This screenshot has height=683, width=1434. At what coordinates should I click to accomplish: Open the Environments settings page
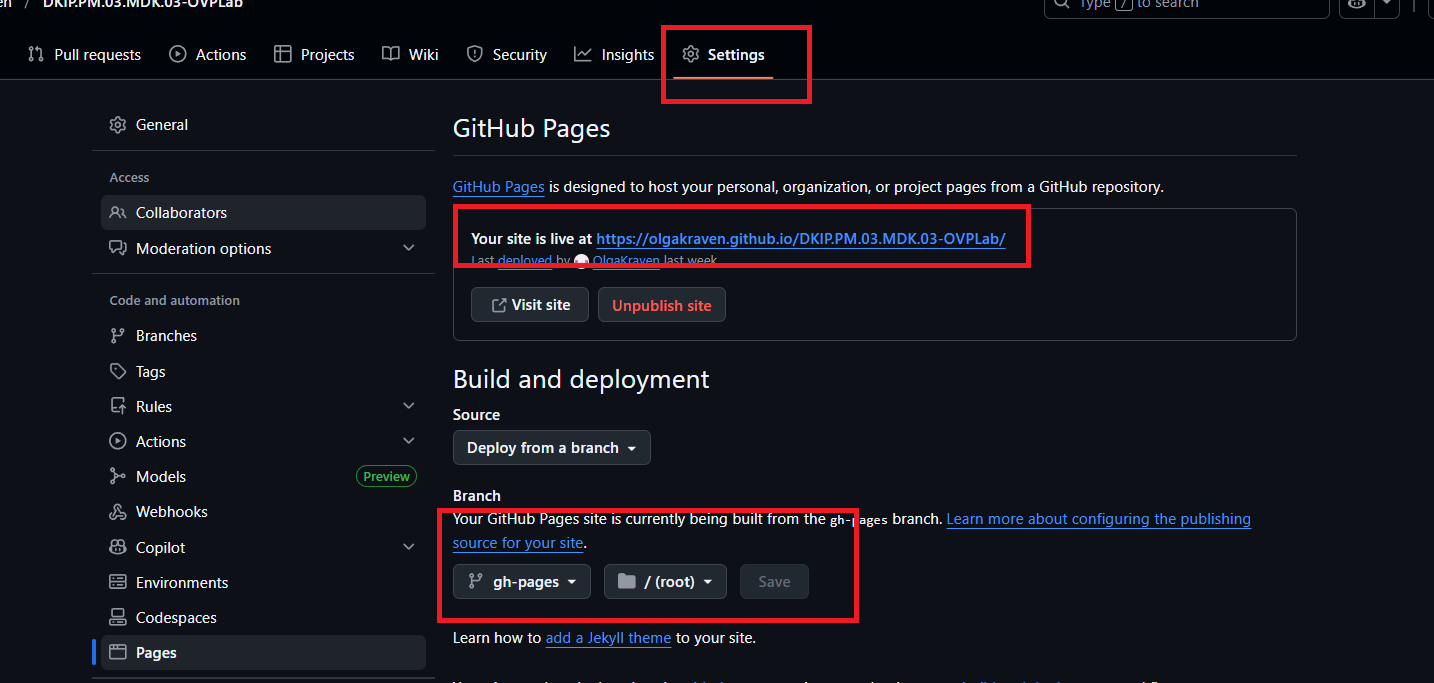[x=263, y=583]
